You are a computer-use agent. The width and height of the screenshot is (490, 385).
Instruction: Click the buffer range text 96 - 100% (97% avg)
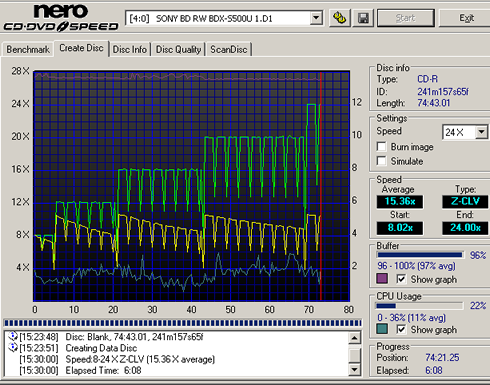[x=416, y=266]
